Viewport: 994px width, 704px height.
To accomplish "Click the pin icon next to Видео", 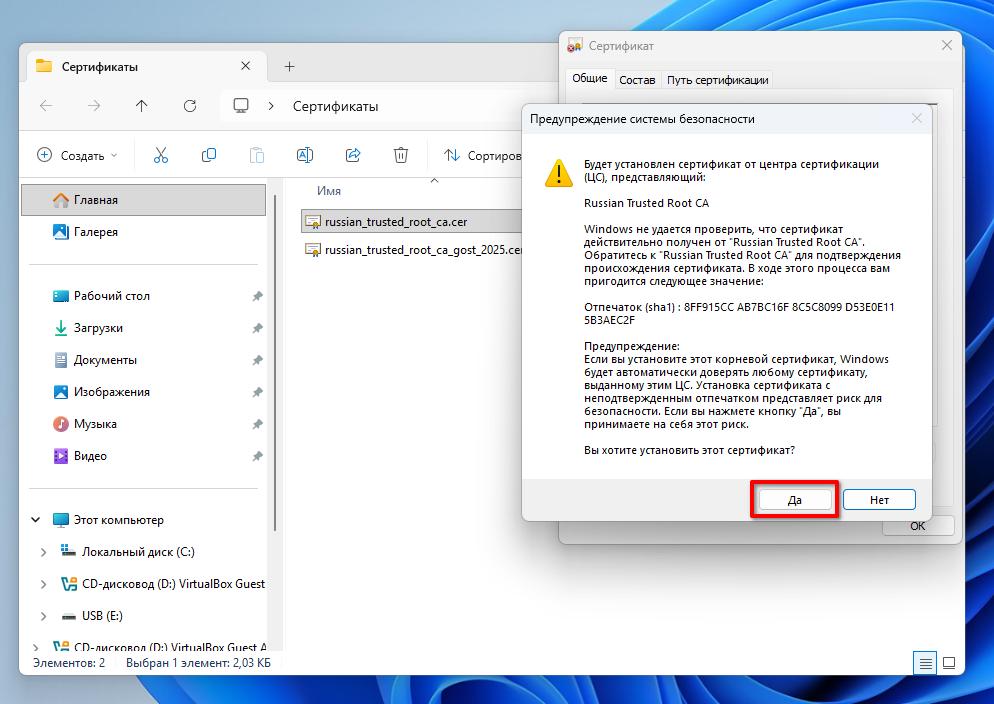I will point(257,456).
